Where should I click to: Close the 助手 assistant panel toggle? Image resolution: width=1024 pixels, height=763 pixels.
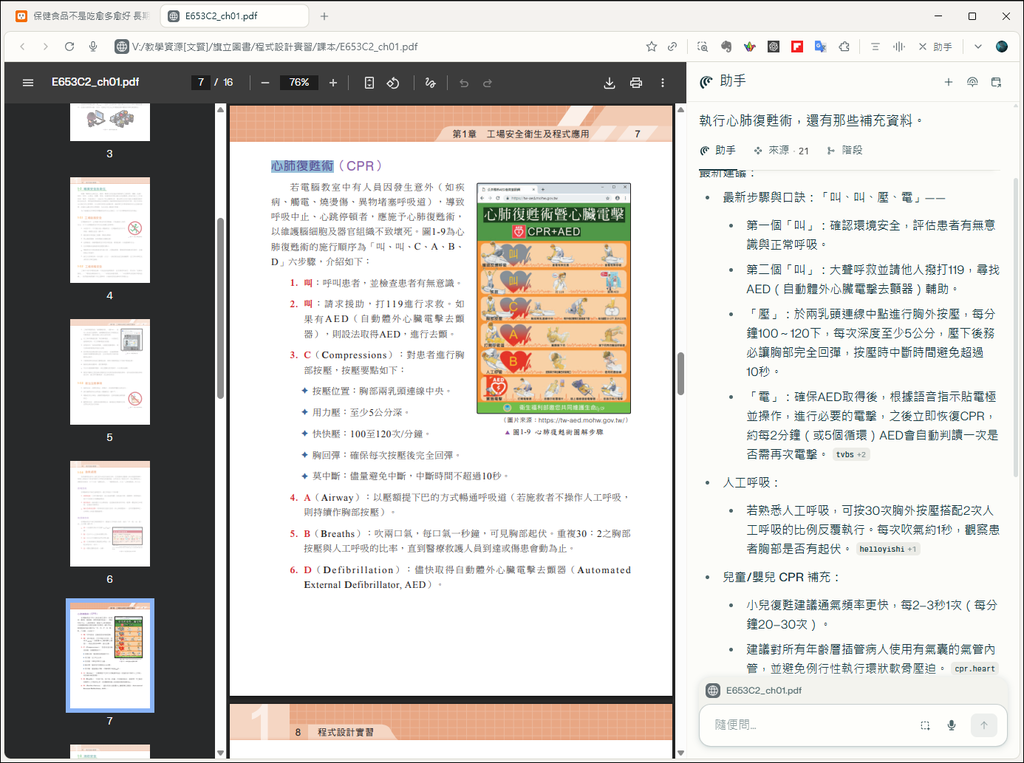point(935,46)
